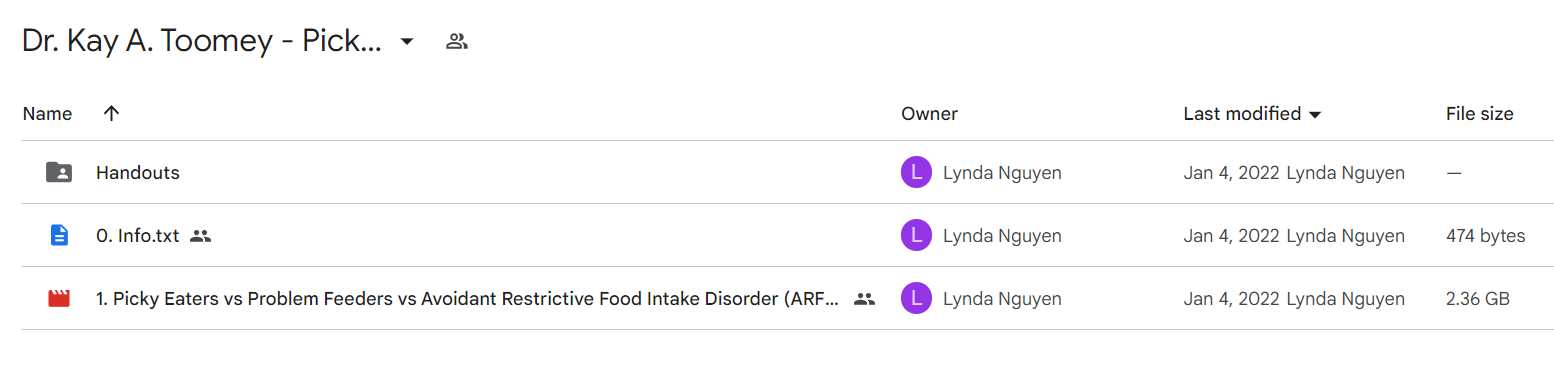1554x377 pixels.
Task: Click the shared icon next to Info.txt
Action: pyautogui.click(x=200, y=236)
